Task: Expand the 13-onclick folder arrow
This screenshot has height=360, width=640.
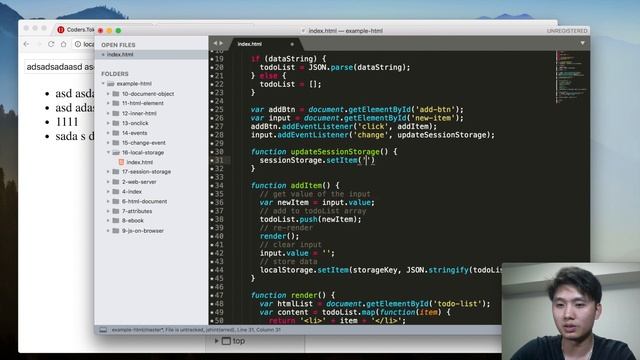Action: click(x=108, y=123)
